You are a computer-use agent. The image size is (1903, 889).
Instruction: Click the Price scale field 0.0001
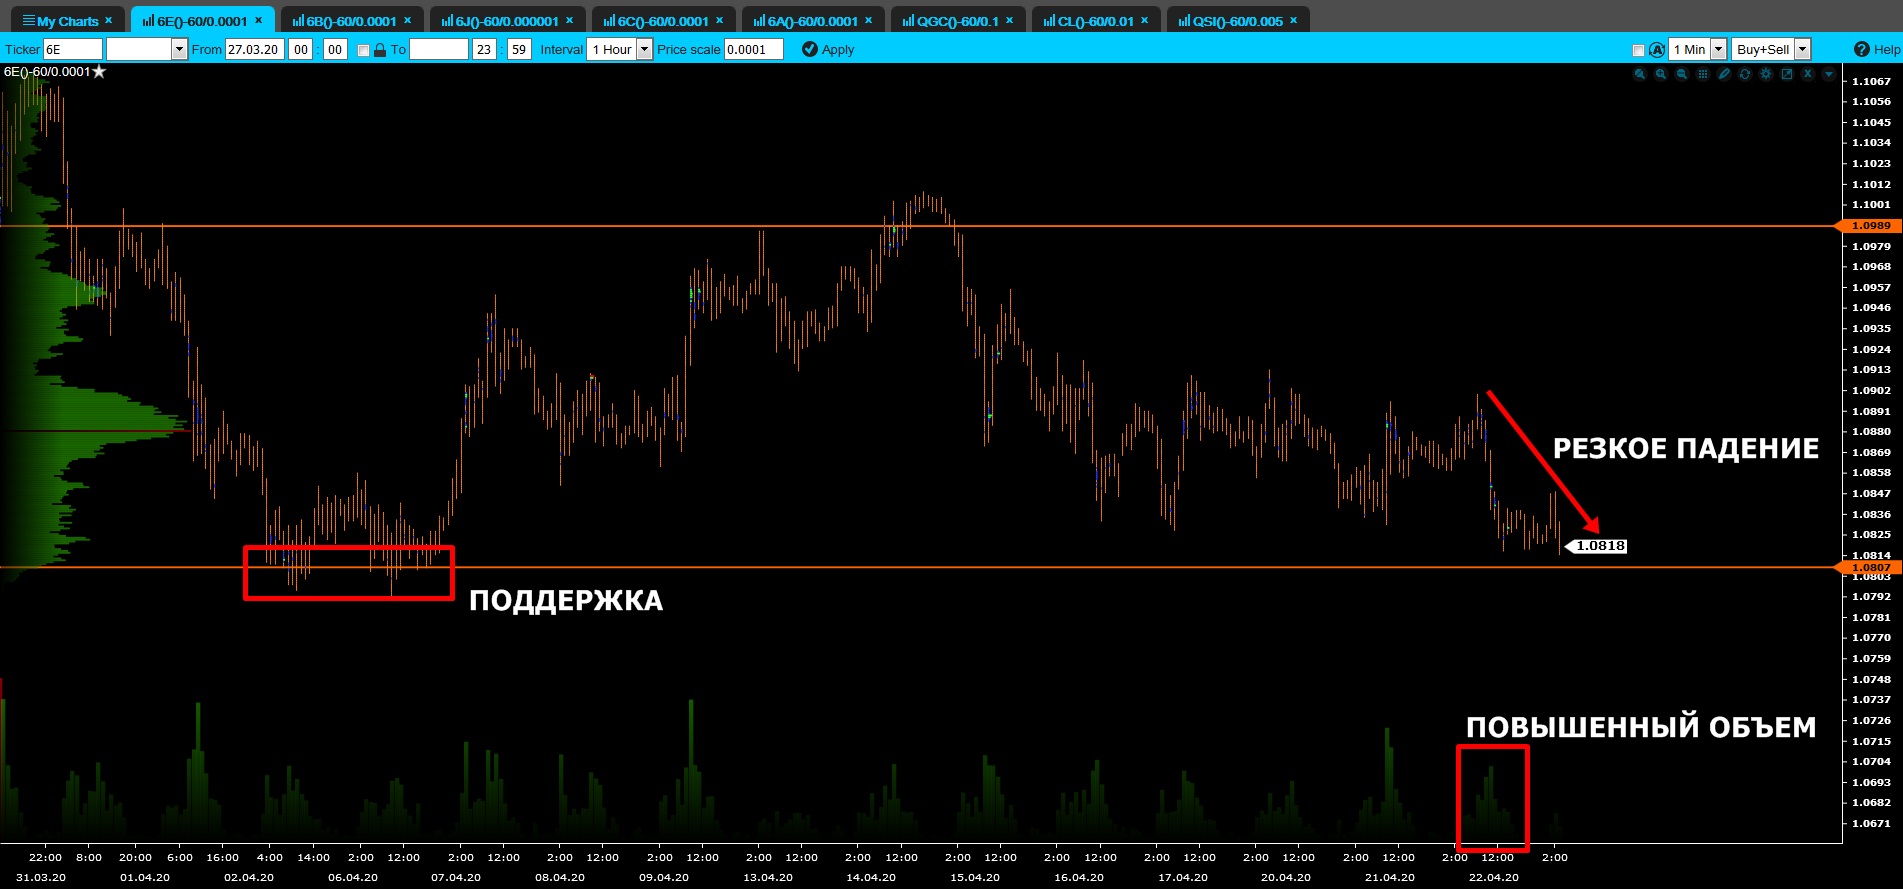coord(753,50)
